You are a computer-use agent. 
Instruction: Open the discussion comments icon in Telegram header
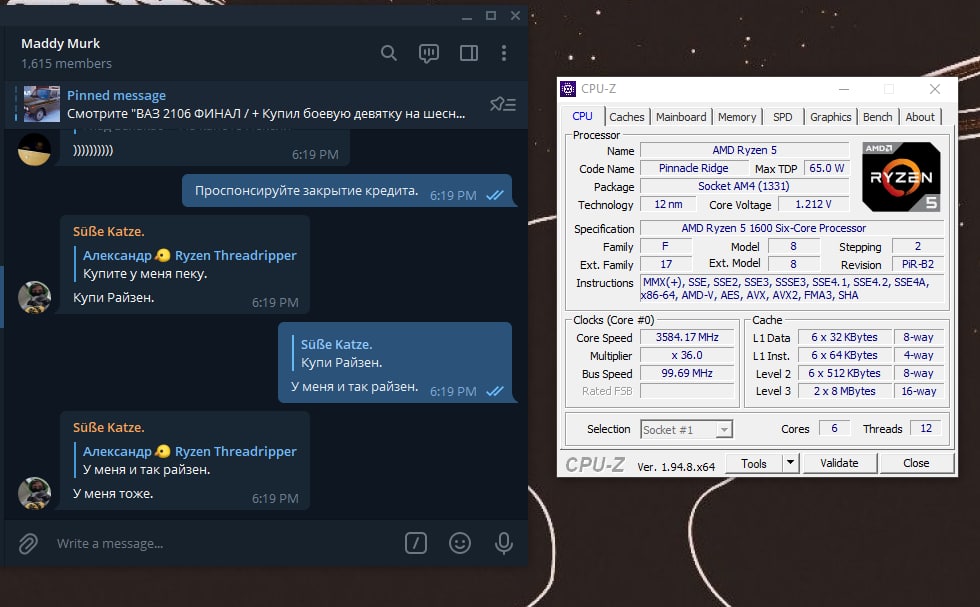click(x=429, y=54)
